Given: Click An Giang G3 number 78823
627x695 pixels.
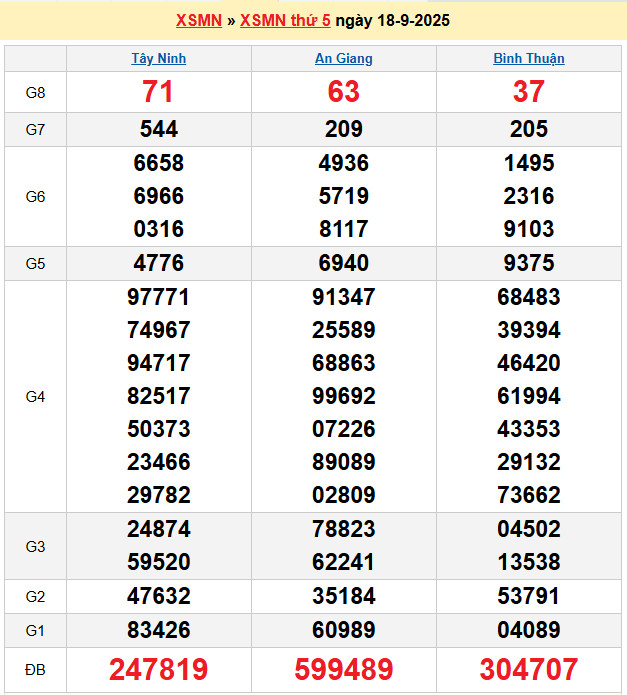Looking at the screenshot, I should [x=343, y=529].
